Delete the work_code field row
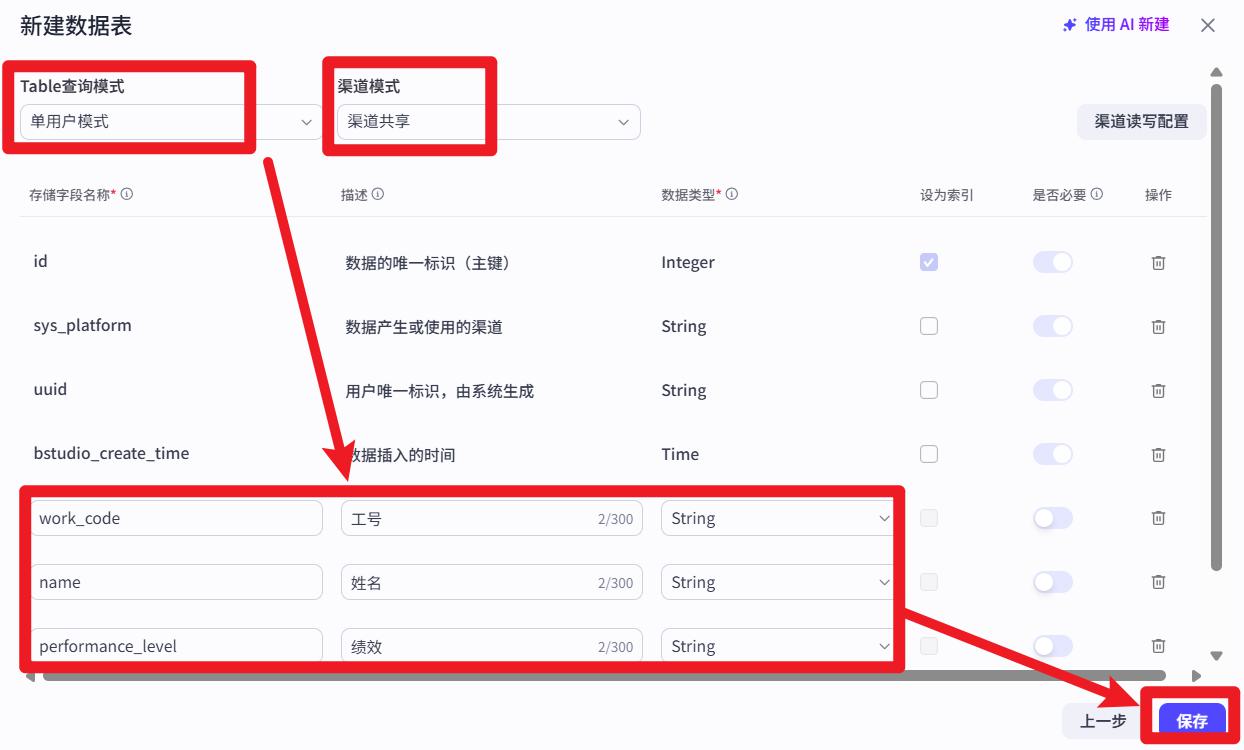This screenshot has width=1244, height=750. [1158, 518]
